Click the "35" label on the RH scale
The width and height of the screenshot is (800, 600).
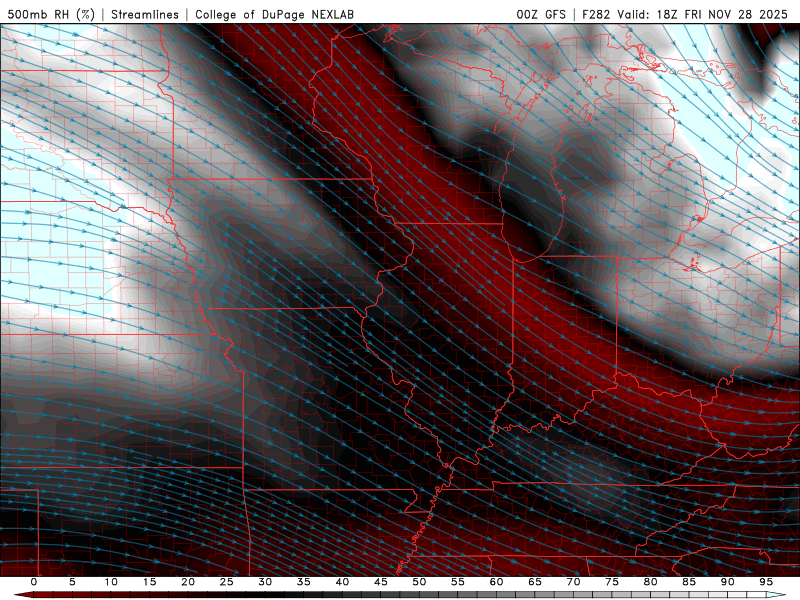click(304, 582)
